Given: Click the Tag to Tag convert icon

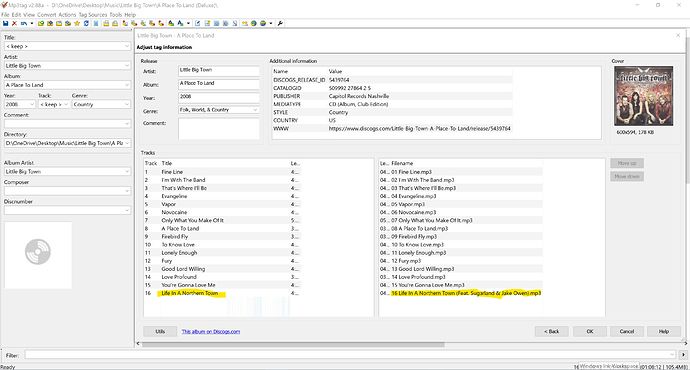Looking at the screenshot, I should [161, 23].
